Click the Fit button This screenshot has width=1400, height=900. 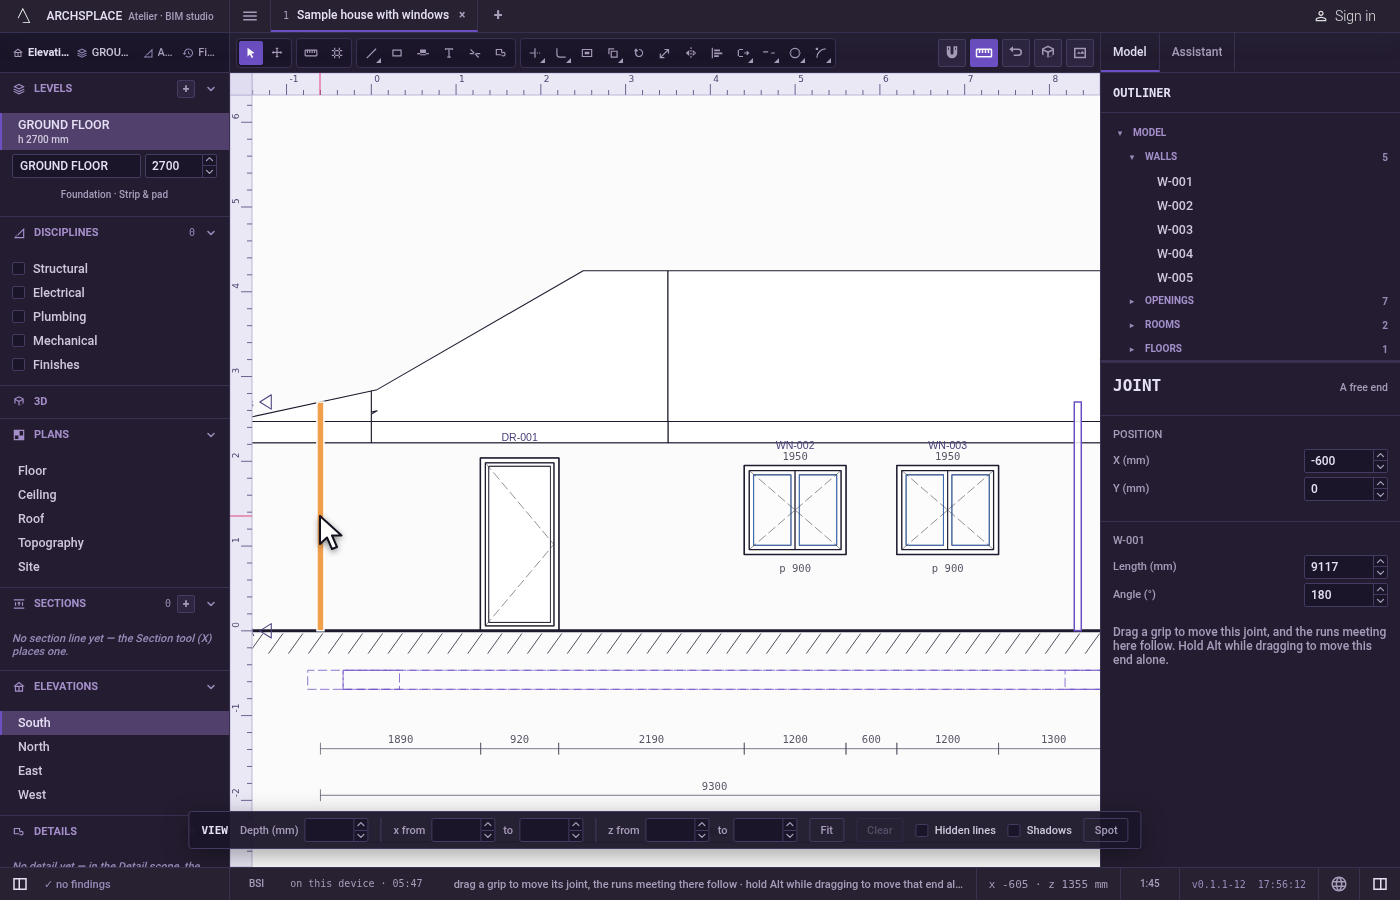click(827, 831)
